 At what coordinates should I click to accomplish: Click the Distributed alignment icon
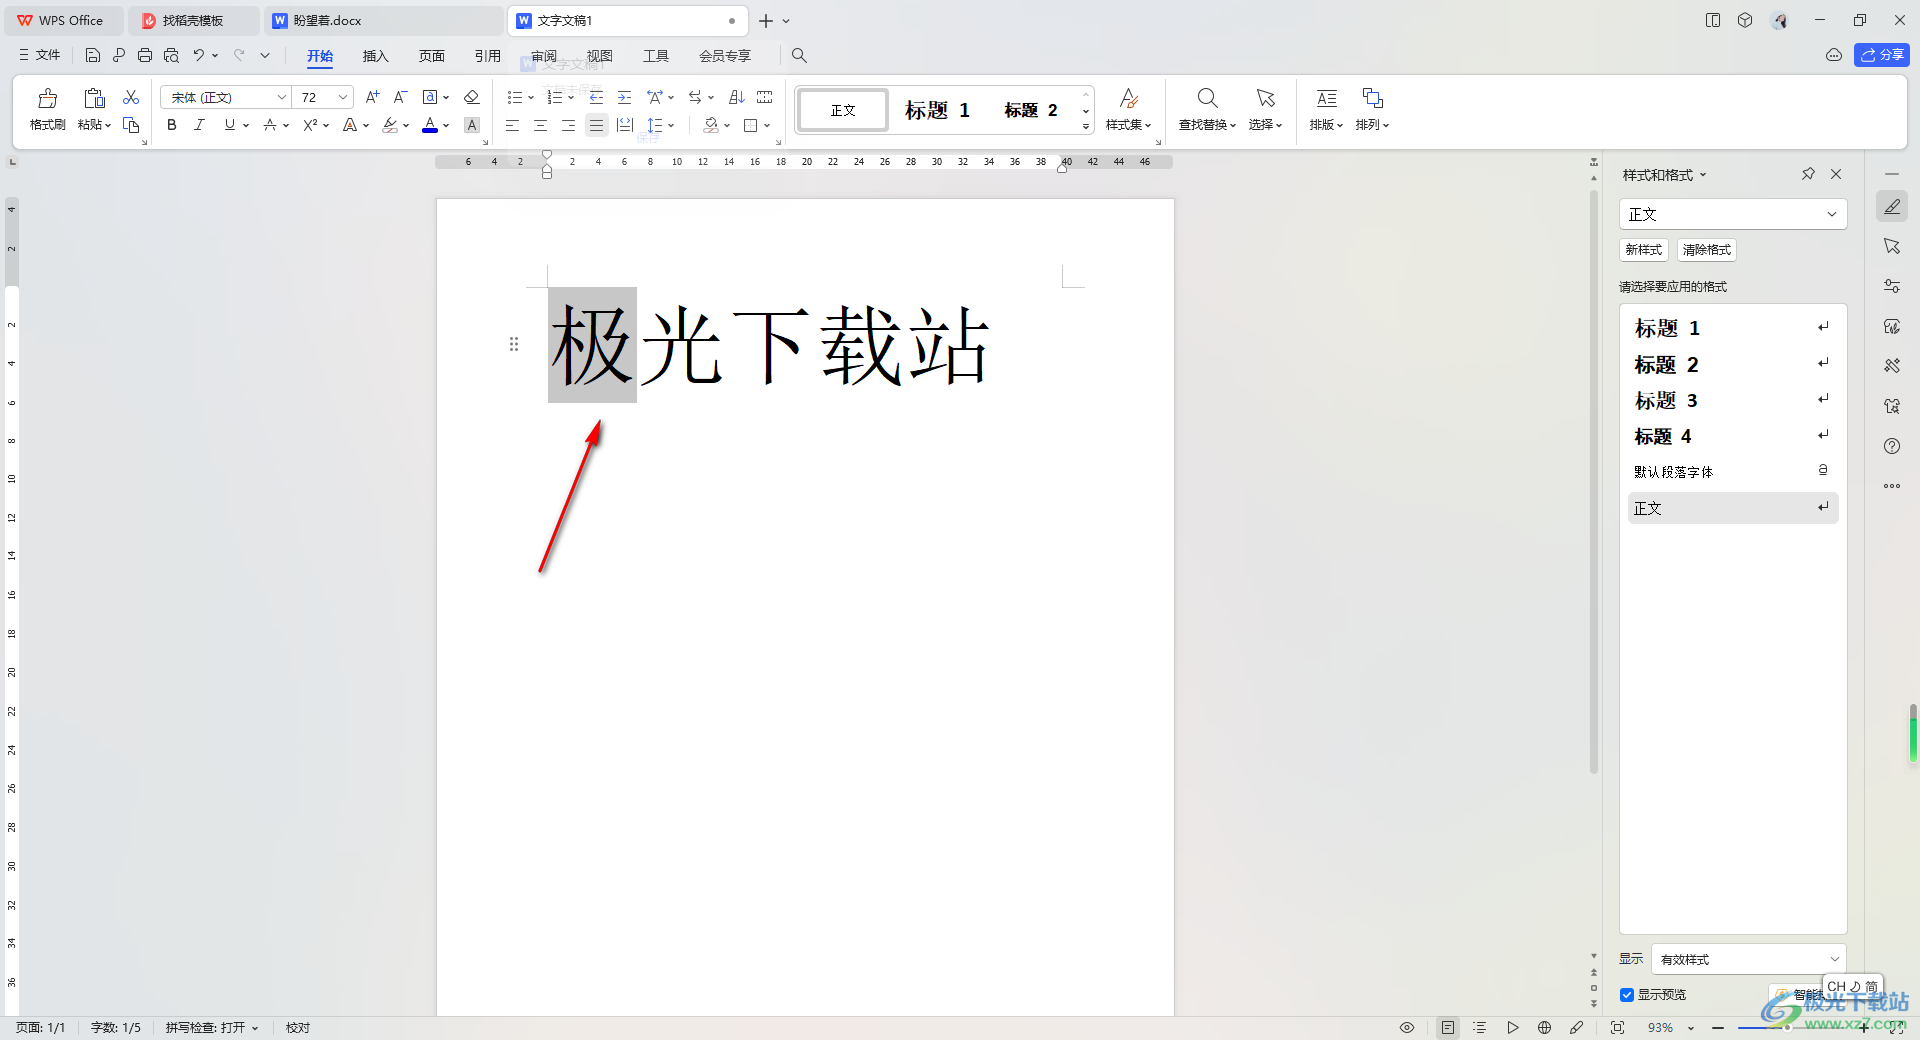point(625,125)
